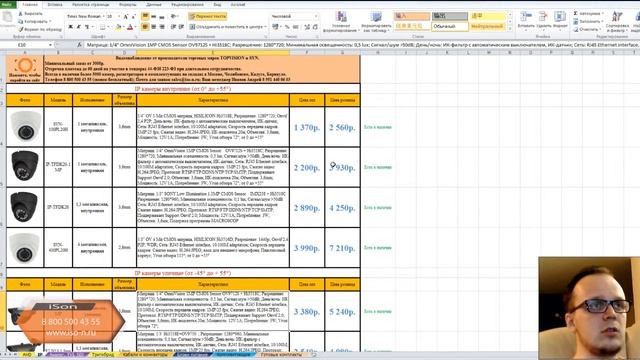Open Sort and Filter menu
Image resolution: width=640 pixels, height=360 pixels.
[x=617, y=22]
